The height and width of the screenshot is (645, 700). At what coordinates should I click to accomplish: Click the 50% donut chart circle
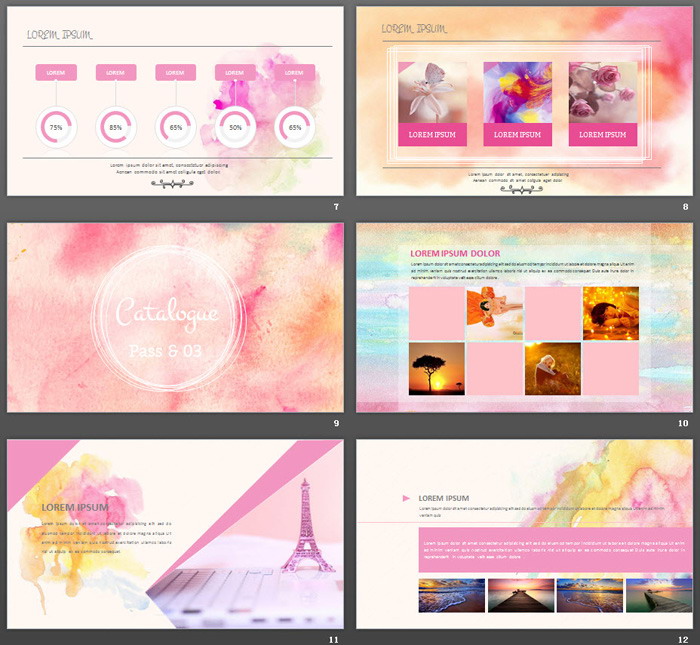click(x=235, y=128)
